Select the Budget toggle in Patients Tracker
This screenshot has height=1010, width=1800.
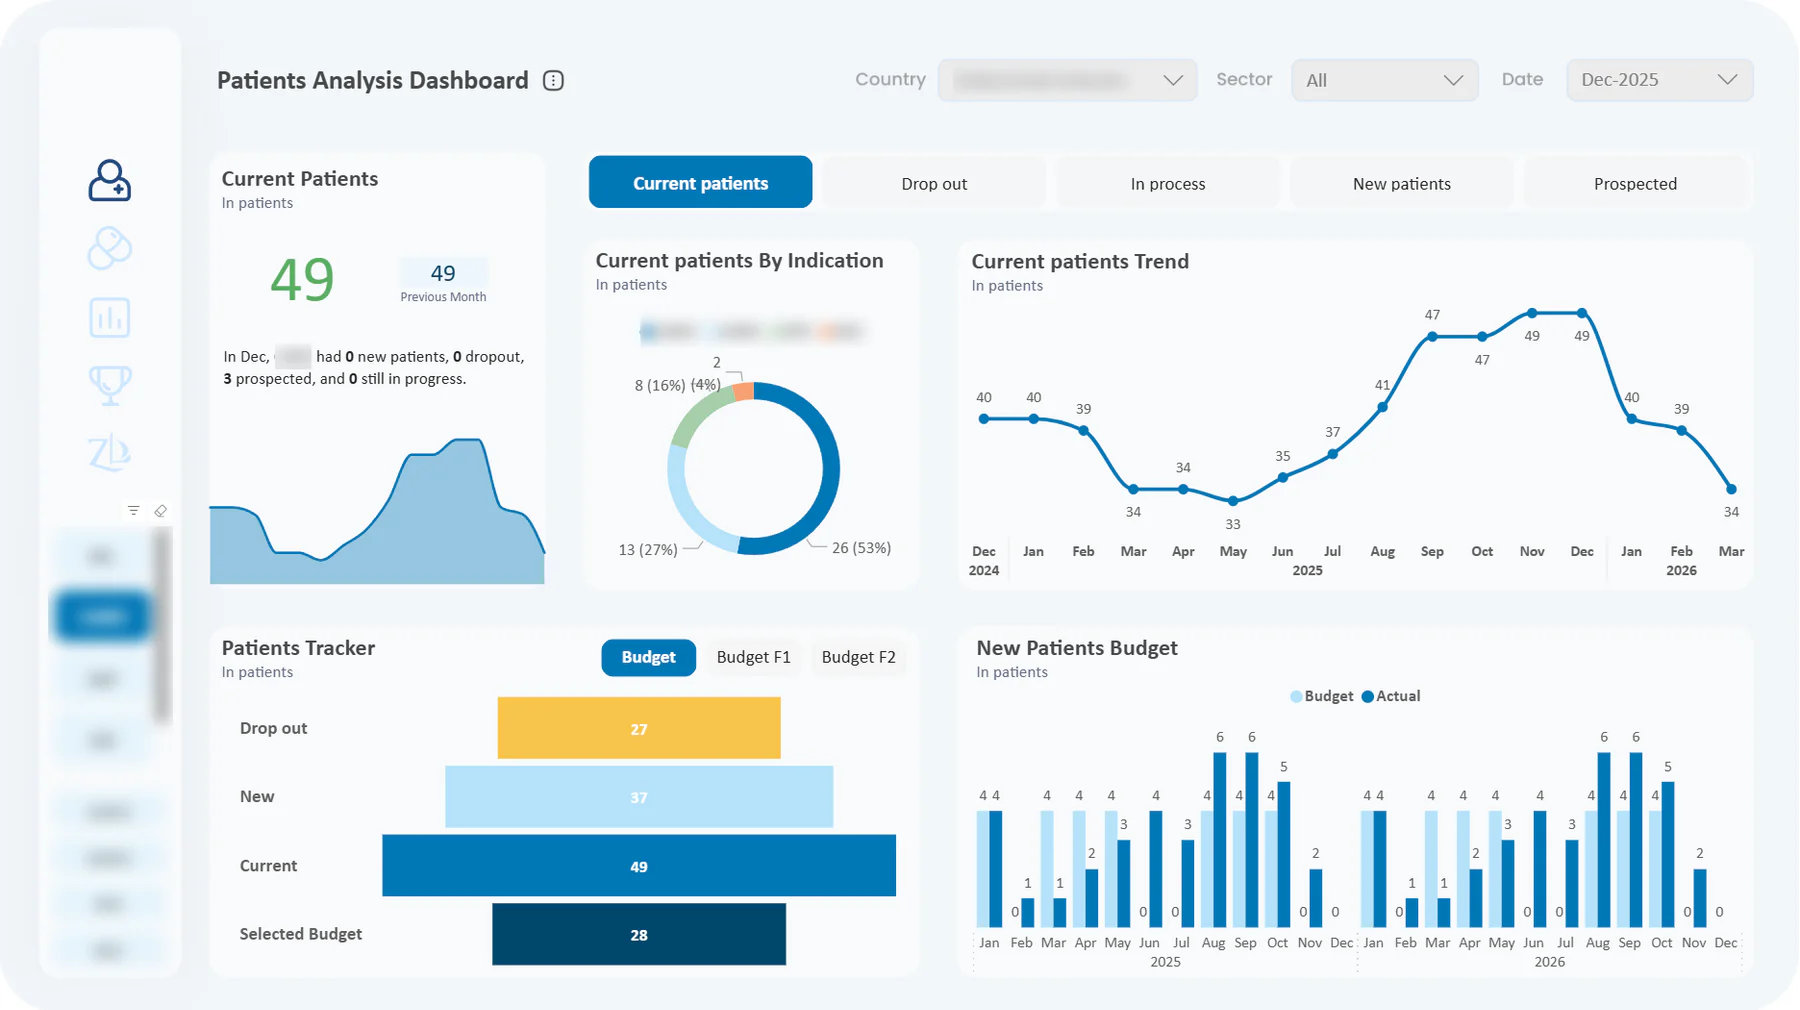tap(648, 657)
